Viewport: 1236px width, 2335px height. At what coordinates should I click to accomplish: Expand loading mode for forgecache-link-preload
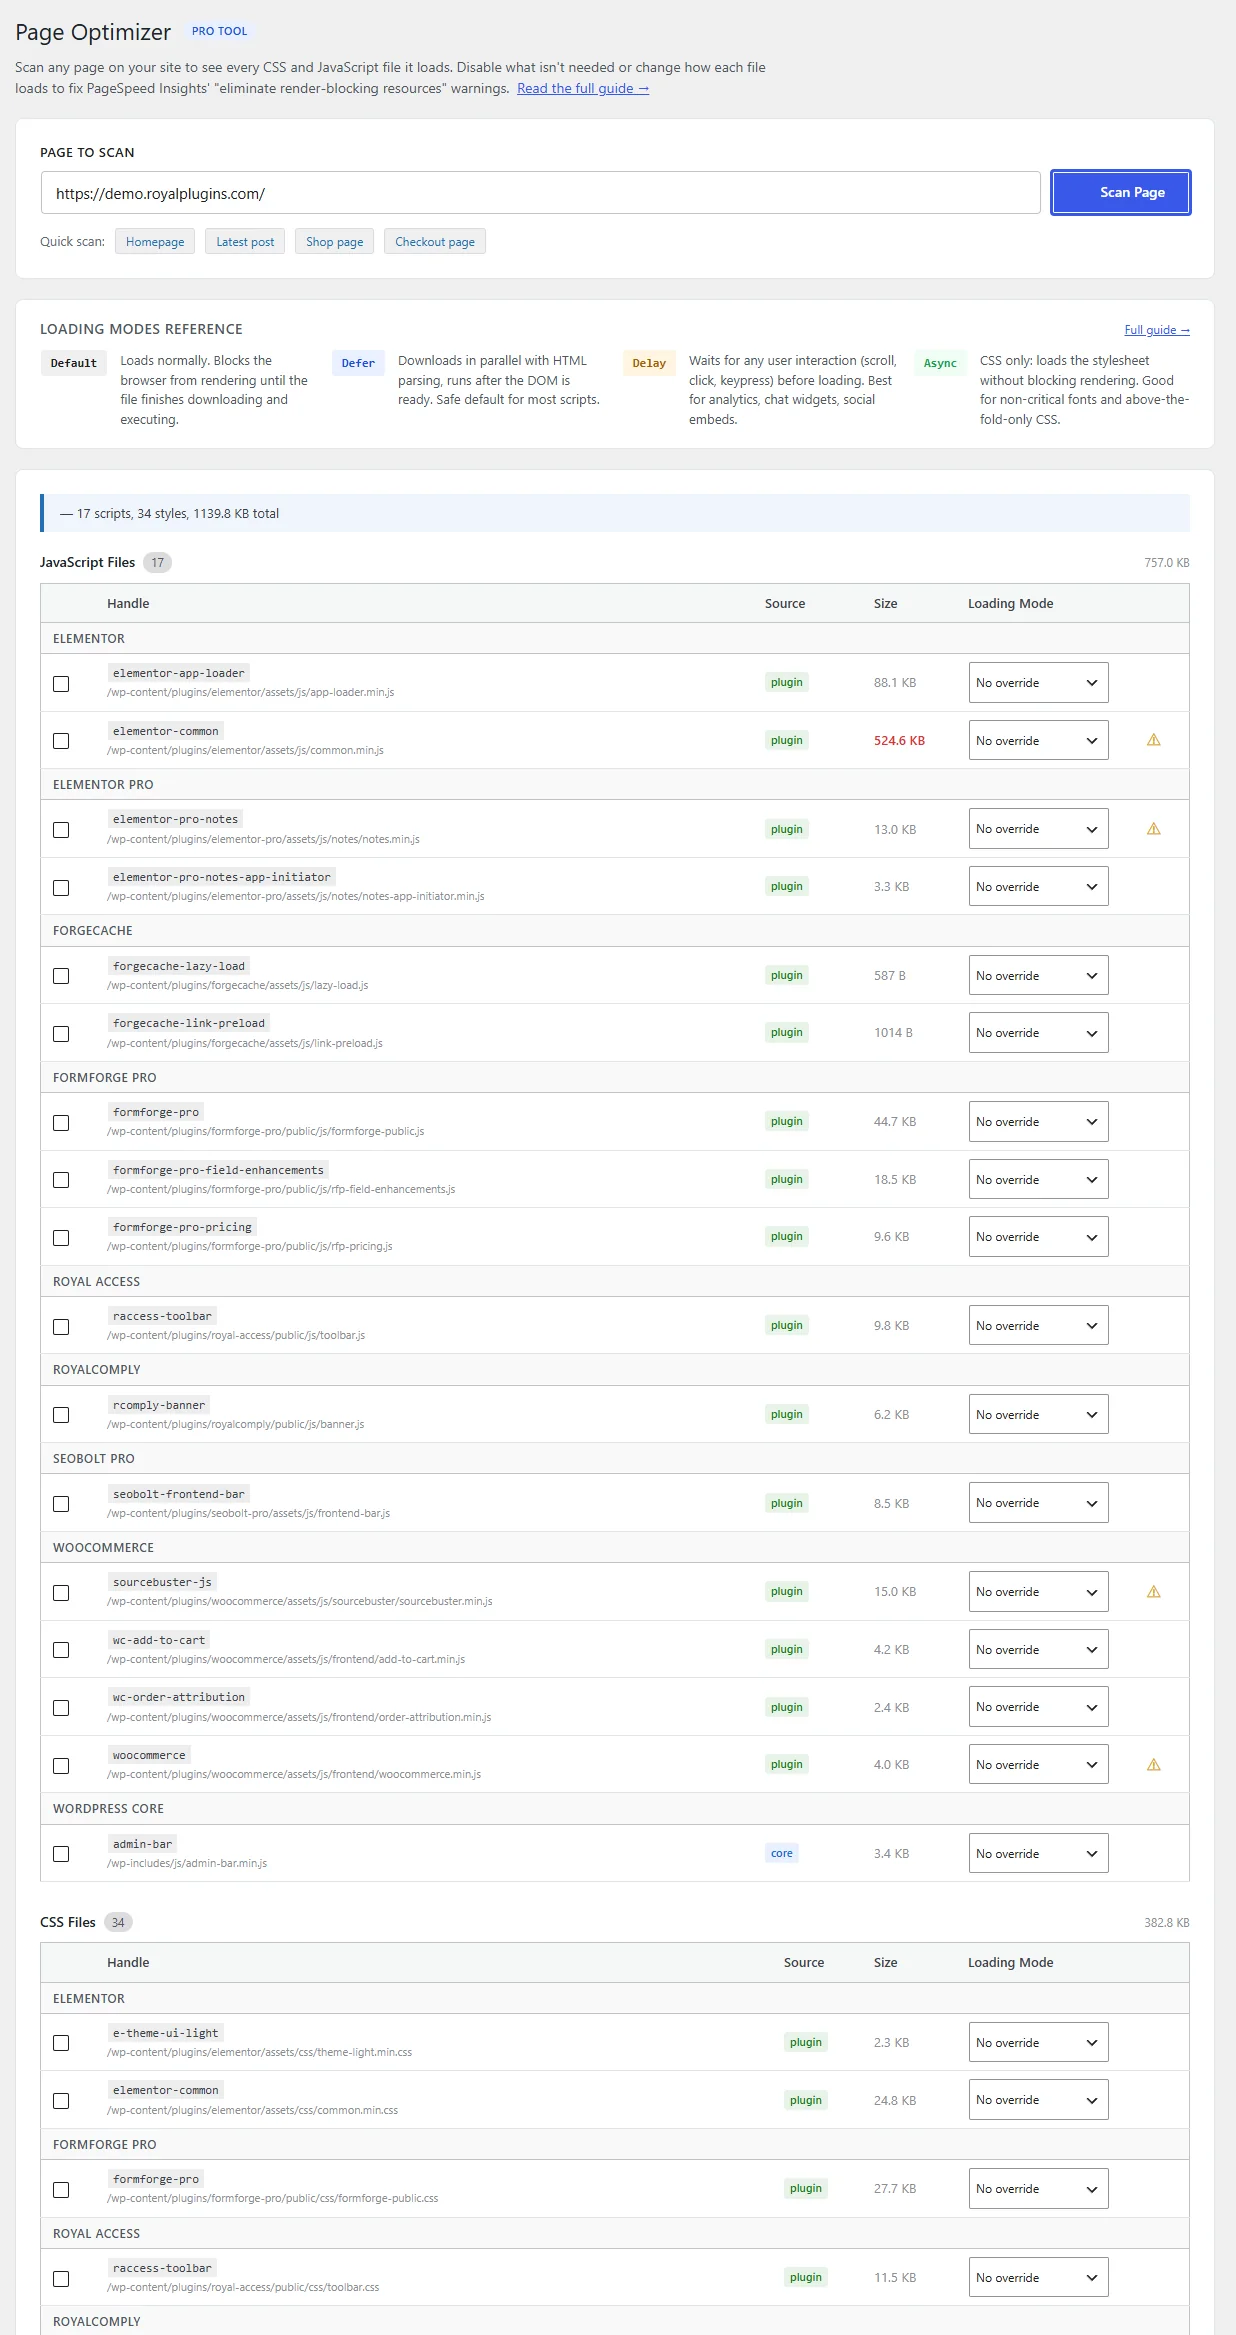pos(1038,1033)
